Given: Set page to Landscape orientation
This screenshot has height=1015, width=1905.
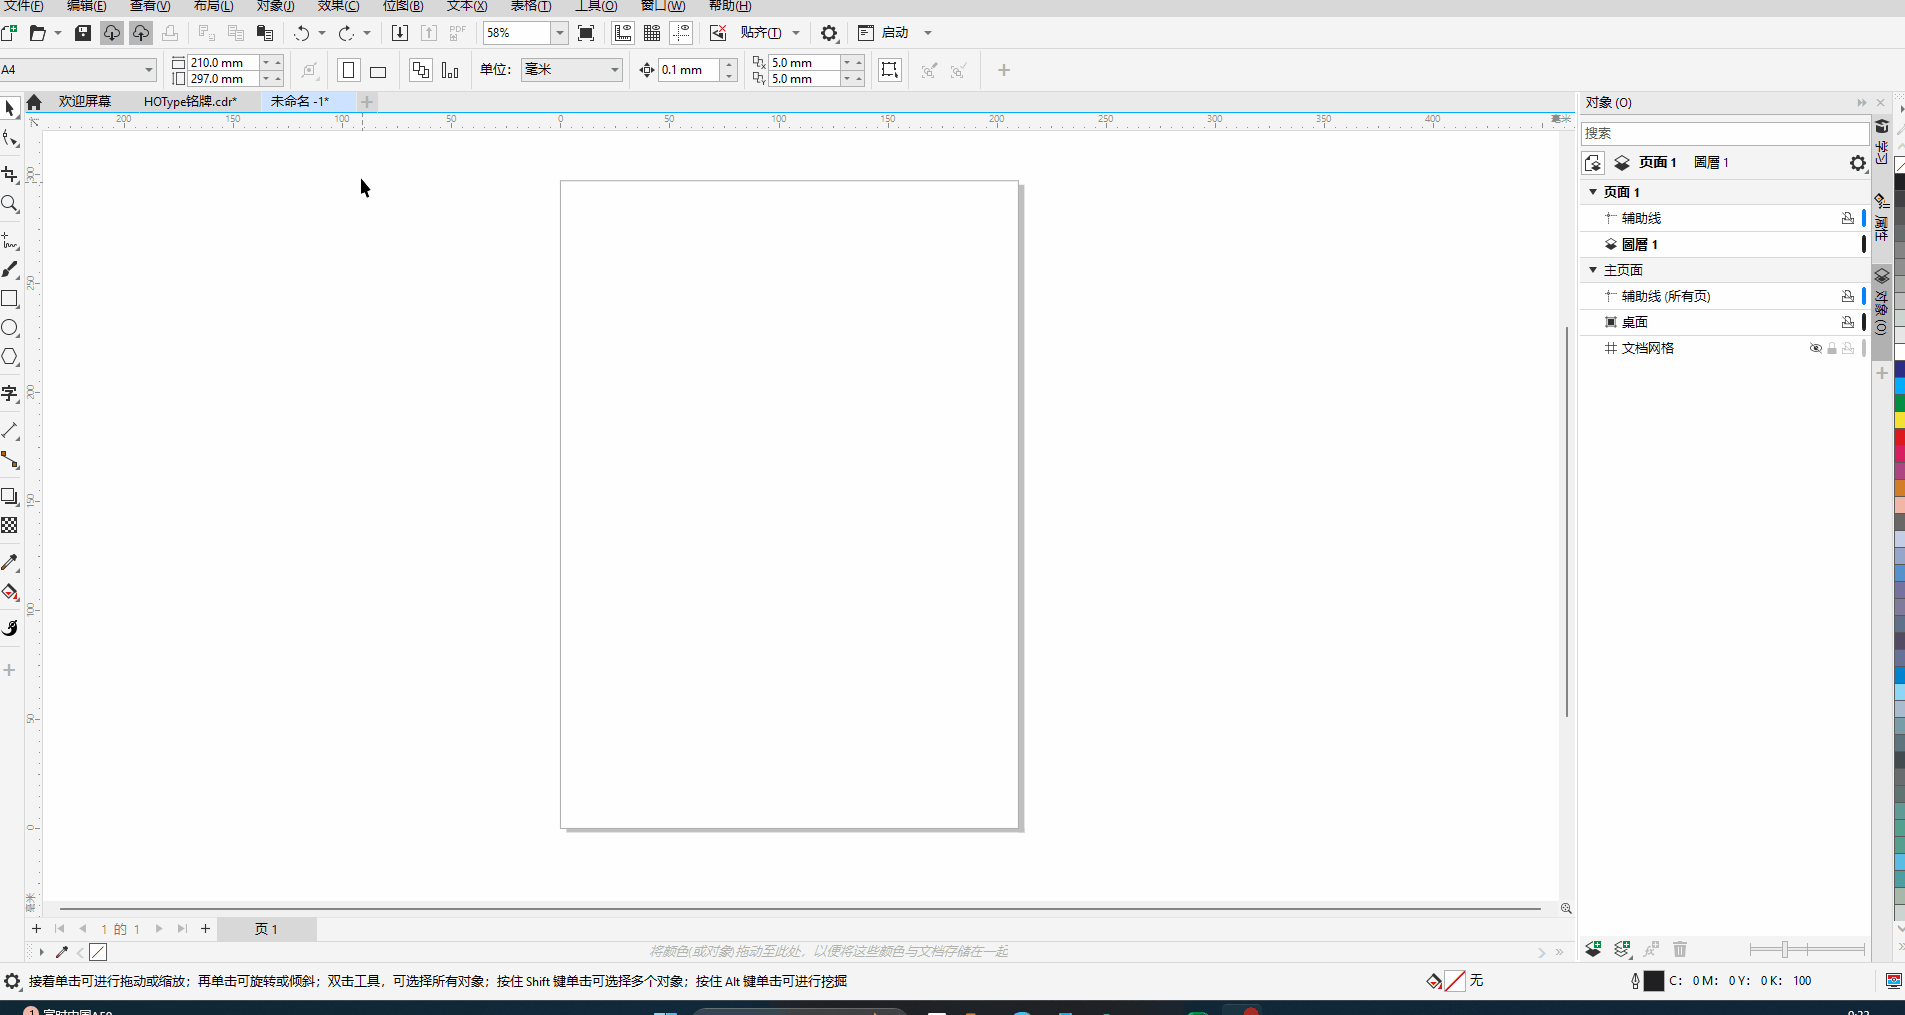Looking at the screenshot, I should 378,70.
